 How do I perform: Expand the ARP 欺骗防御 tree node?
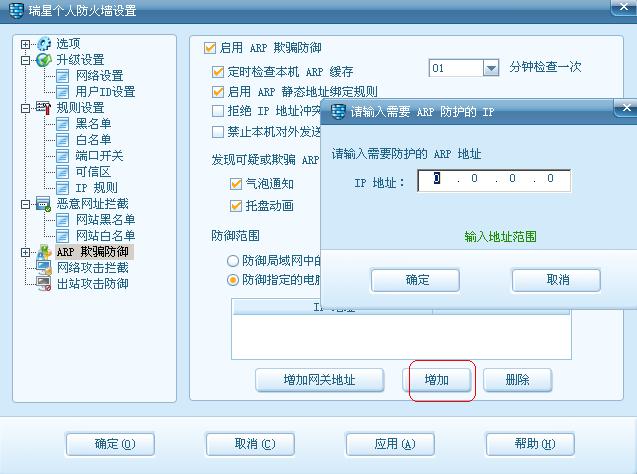(25, 252)
